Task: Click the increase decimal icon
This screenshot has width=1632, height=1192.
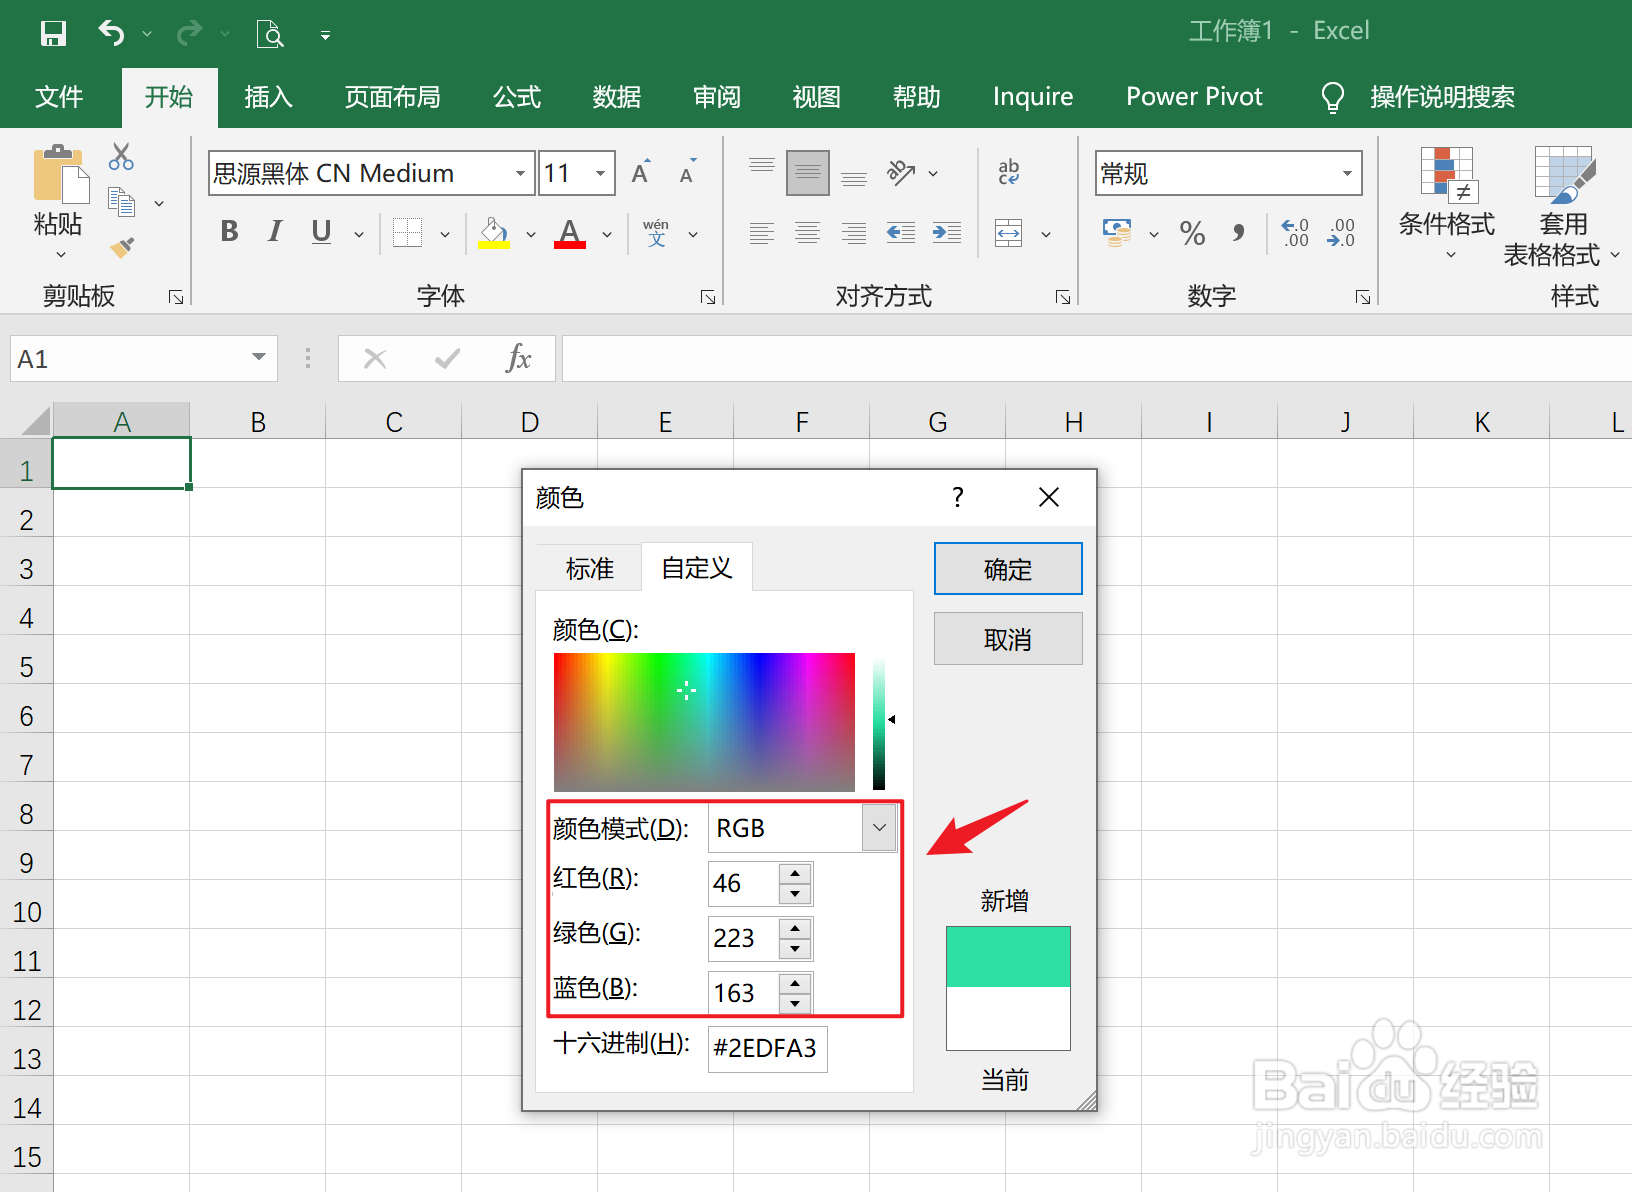Action: 1294,233
